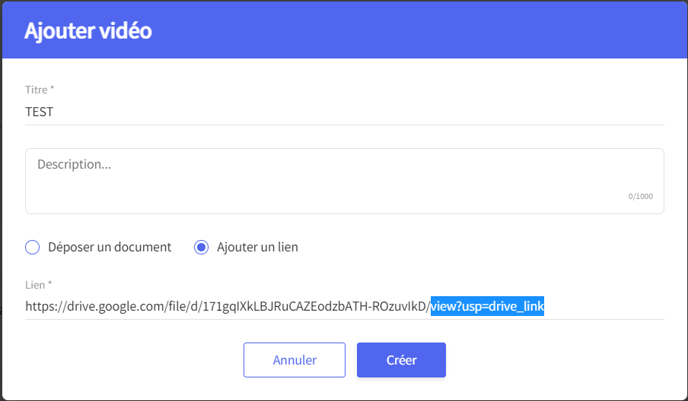Click the "Ajouter vidéo" dialog heading
The image size is (688, 401).
(x=88, y=31)
